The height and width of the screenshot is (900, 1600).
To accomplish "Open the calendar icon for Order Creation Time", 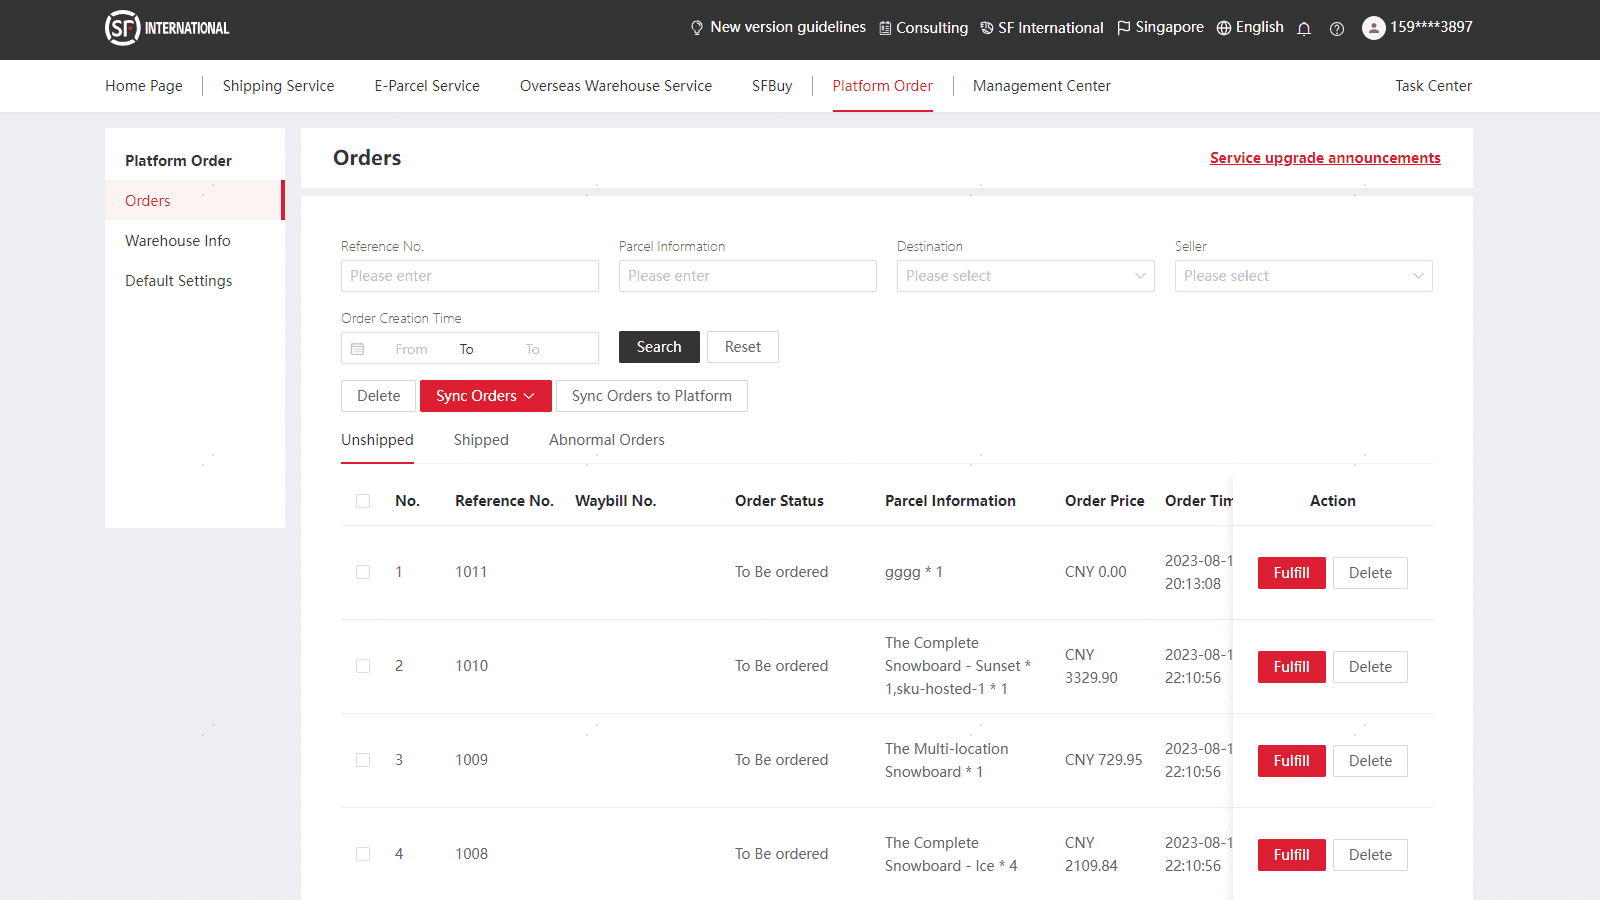I will point(357,347).
